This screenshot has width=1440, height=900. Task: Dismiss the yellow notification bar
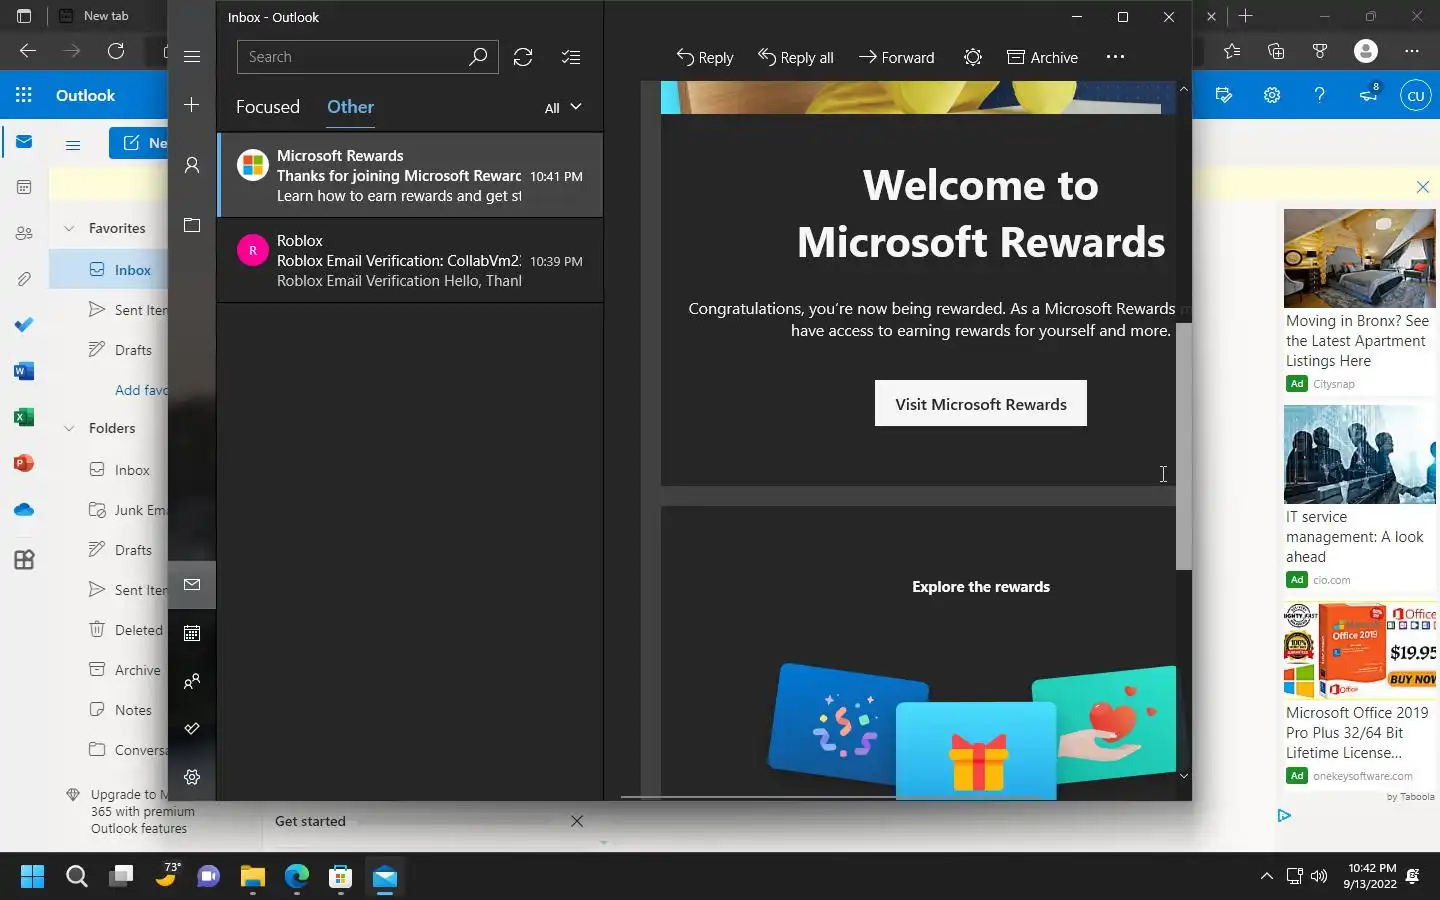pos(1423,187)
